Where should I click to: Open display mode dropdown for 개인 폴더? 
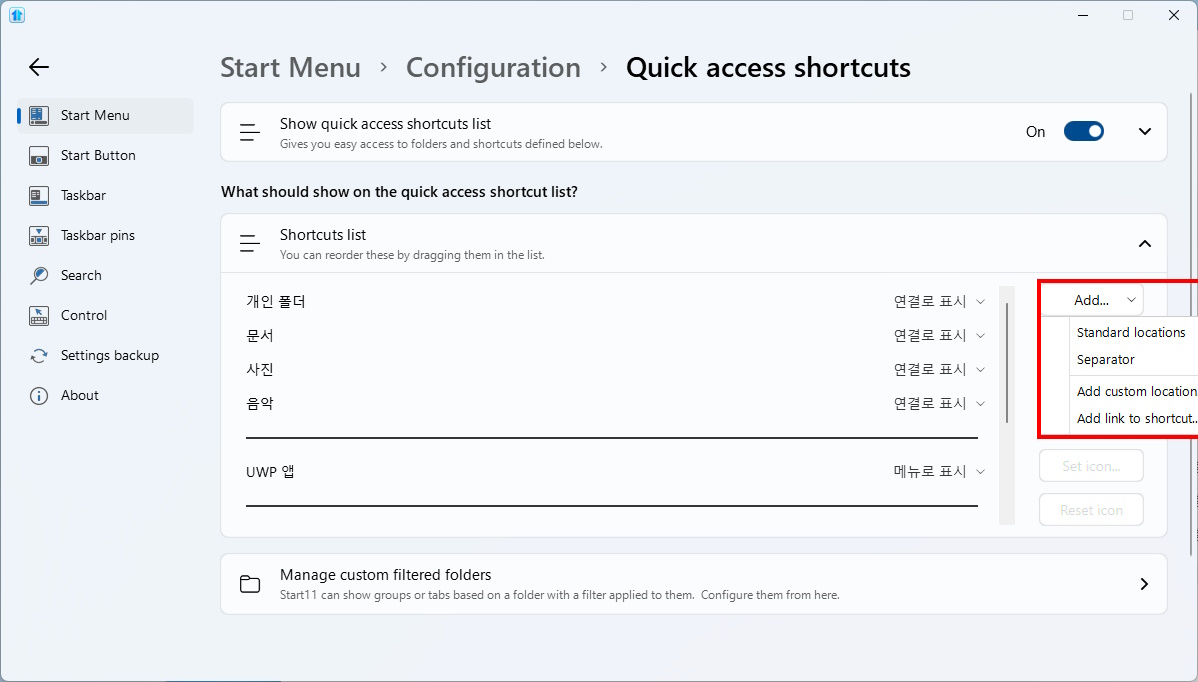click(939, 301)
